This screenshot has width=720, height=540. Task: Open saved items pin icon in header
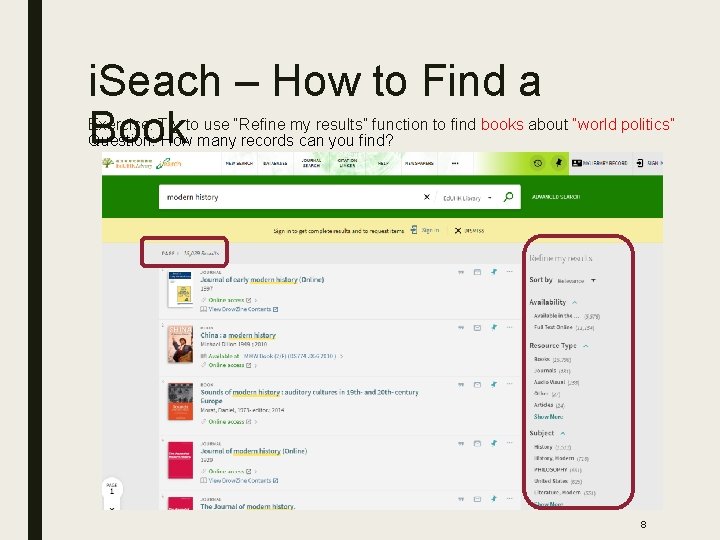[559, 163]
